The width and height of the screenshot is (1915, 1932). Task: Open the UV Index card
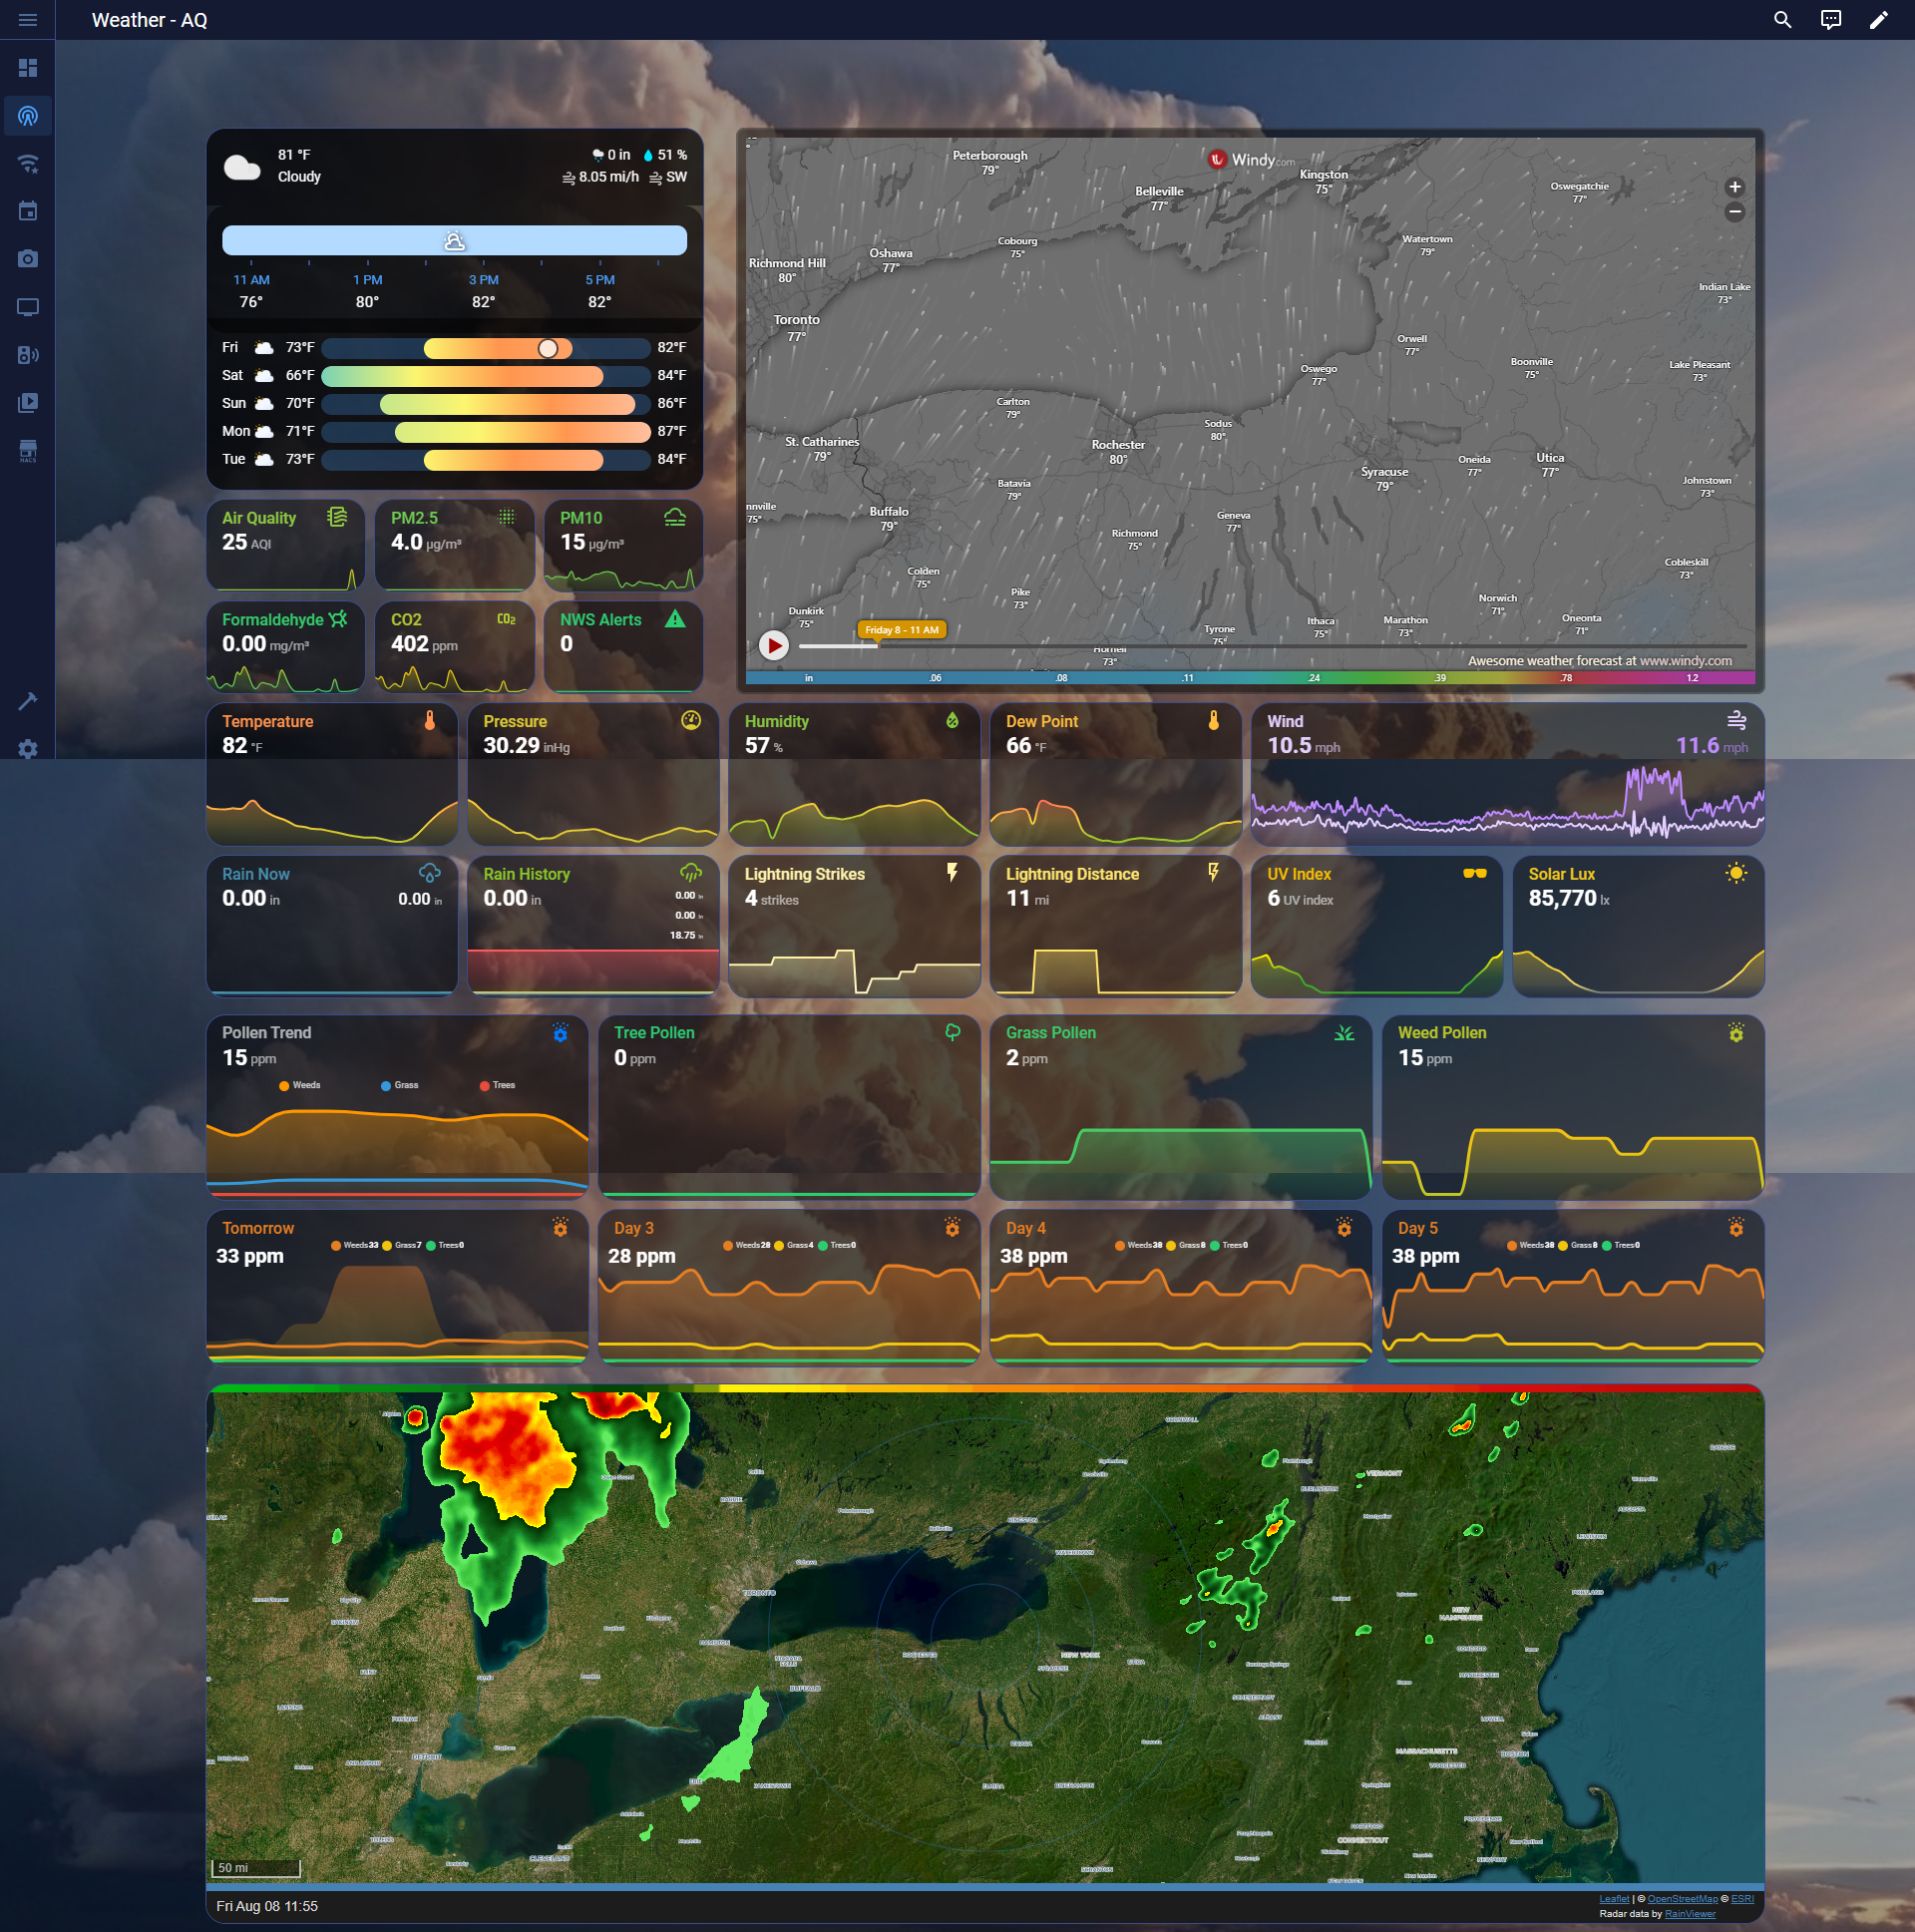(x=1377, y=927)
